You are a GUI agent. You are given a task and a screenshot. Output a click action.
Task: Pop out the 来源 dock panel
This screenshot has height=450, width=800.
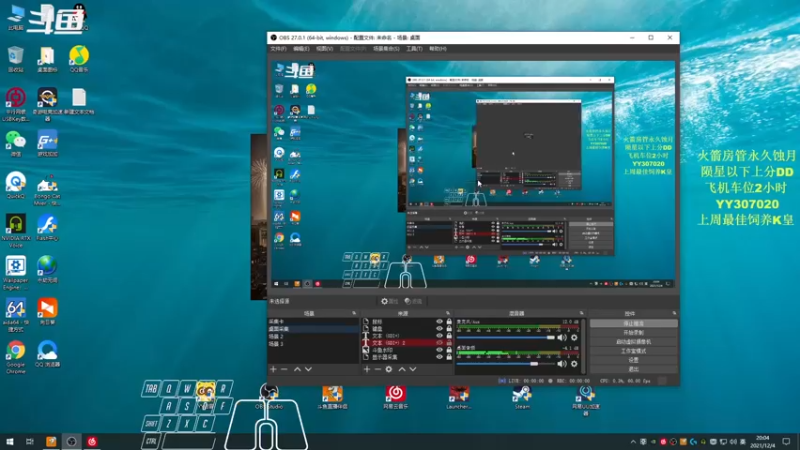(x=448, y=313)
